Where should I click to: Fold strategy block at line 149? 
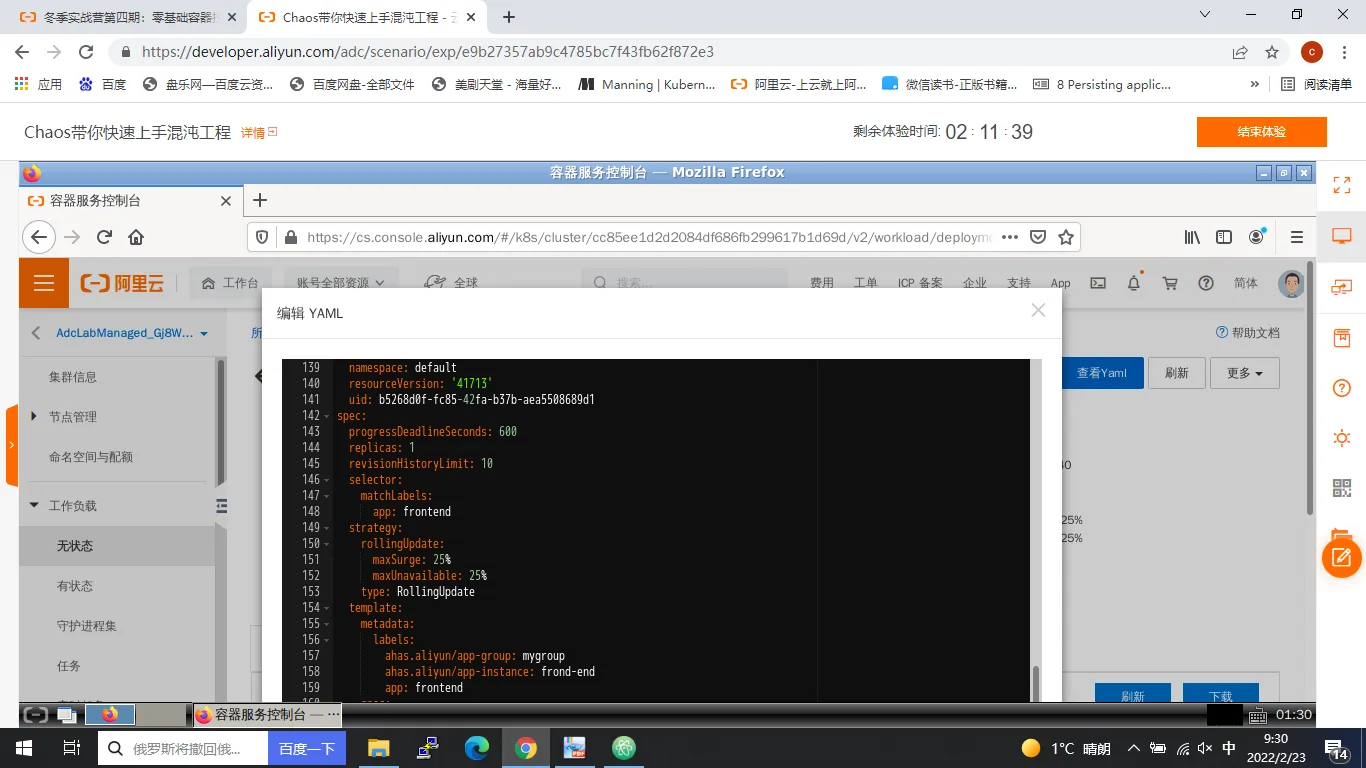(327, 528)
